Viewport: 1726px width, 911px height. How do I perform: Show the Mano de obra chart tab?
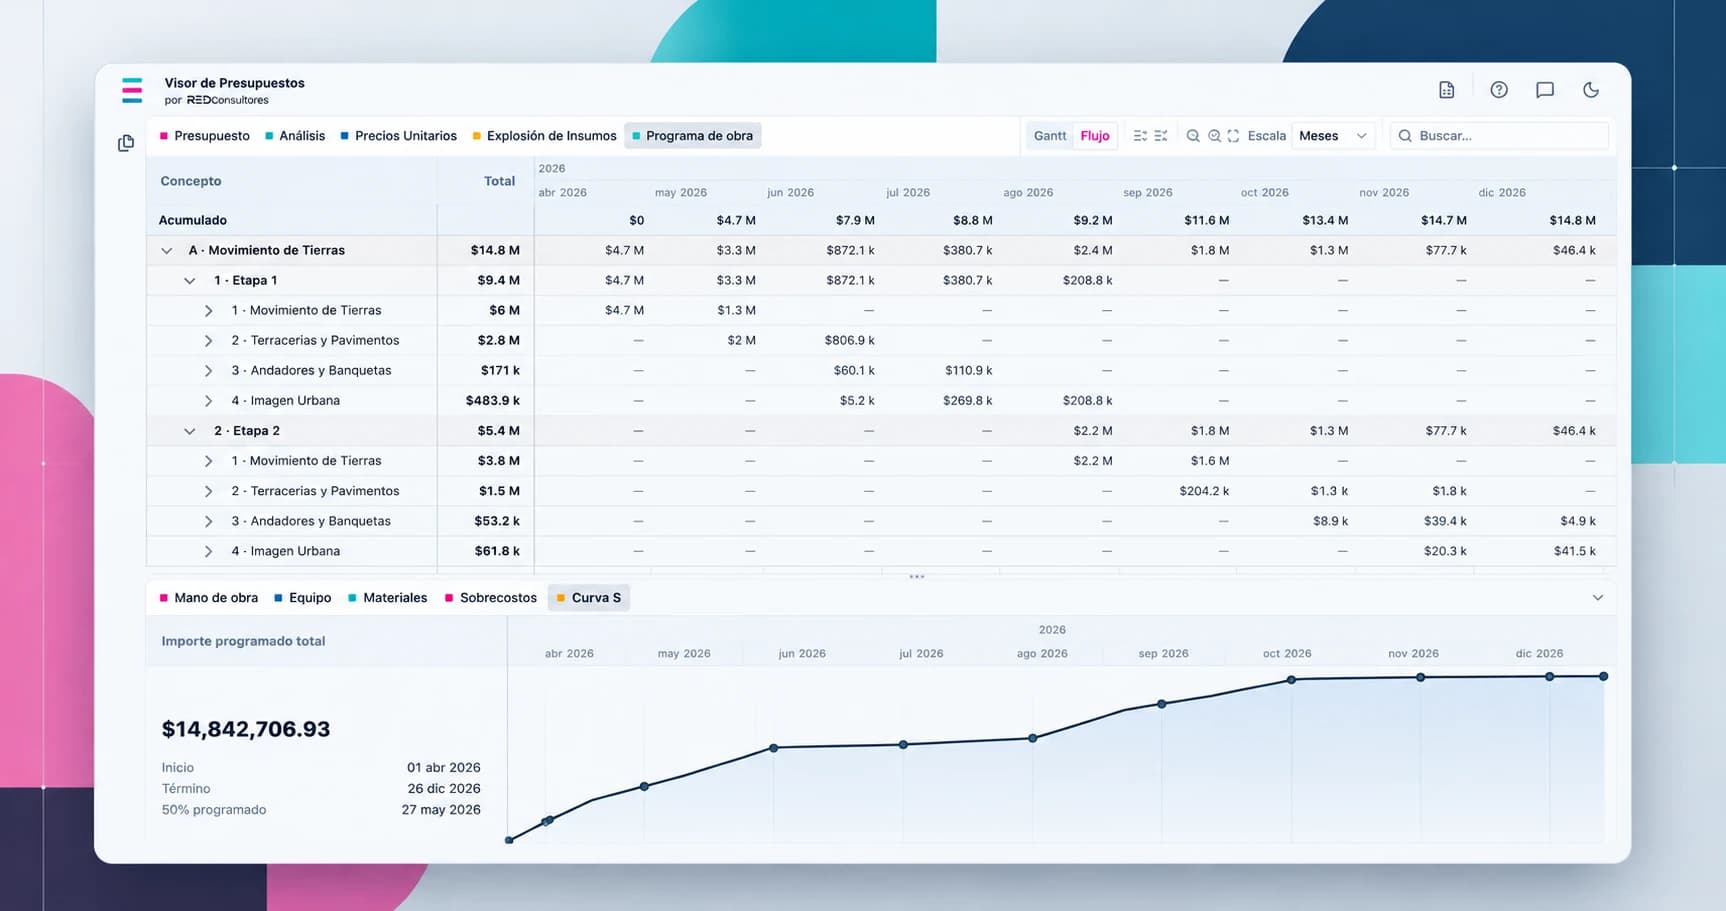pos(208,598)
